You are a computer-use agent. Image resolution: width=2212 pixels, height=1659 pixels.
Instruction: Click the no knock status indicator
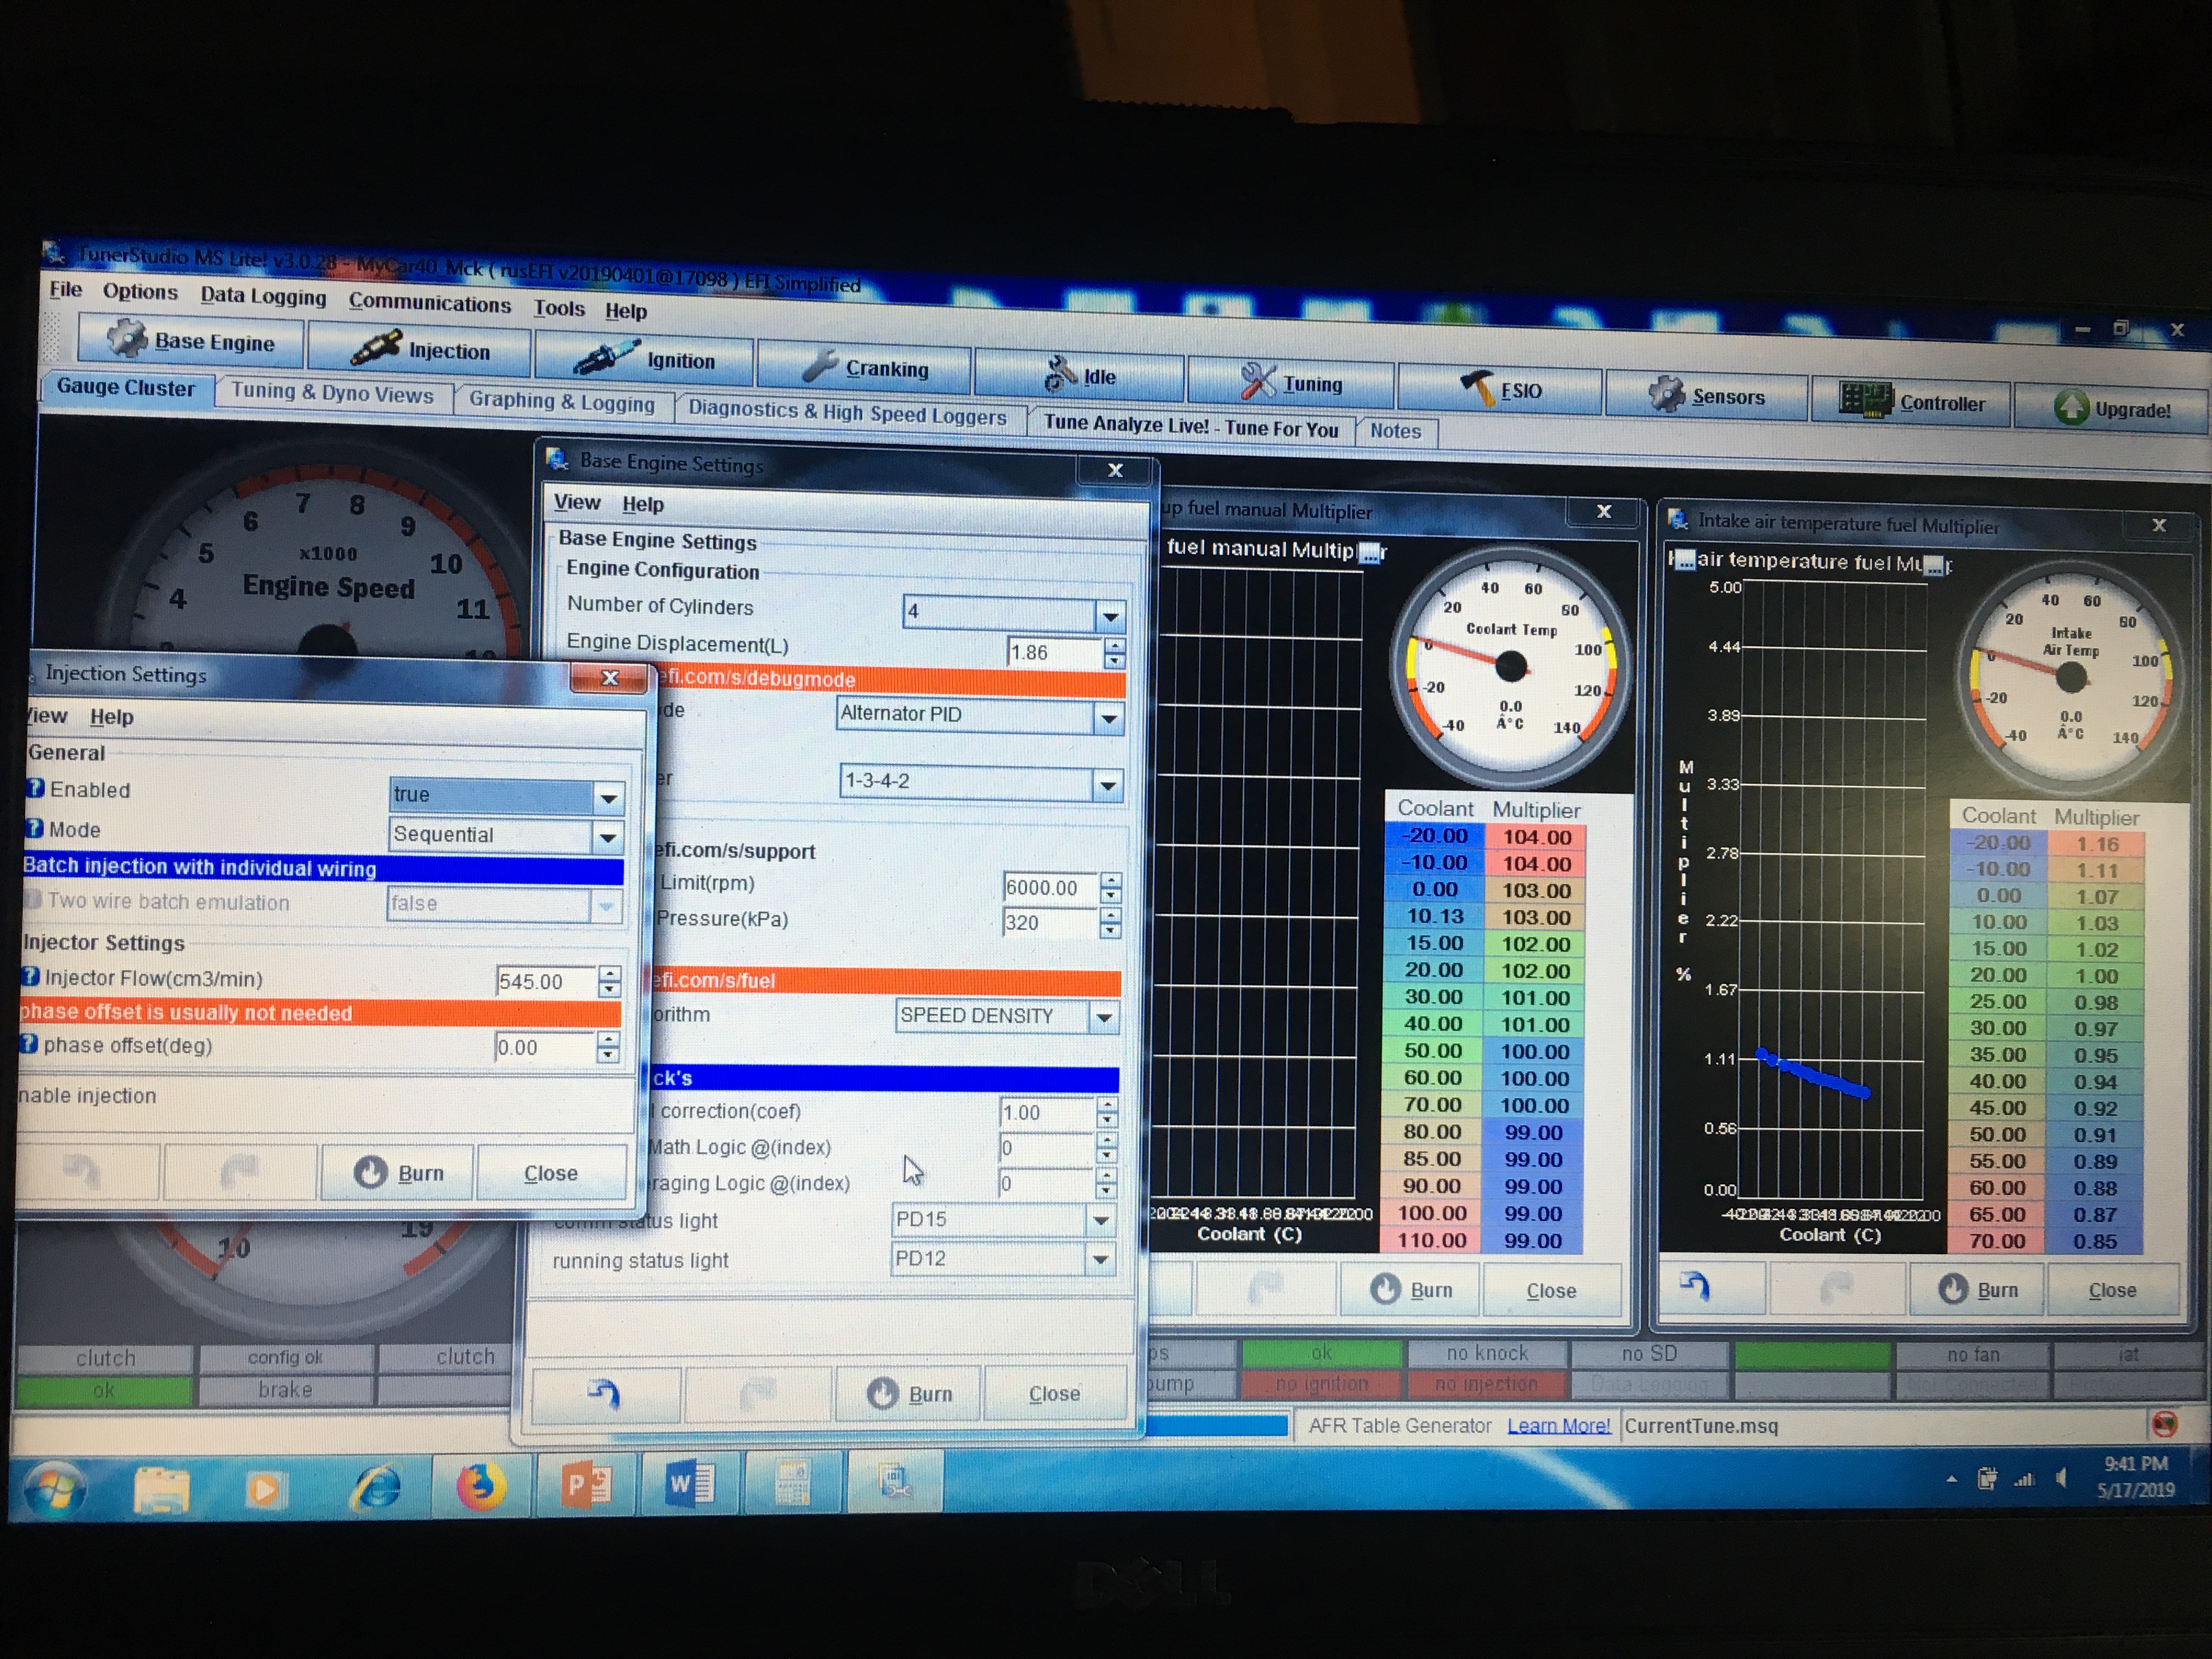tap(1487, 1352)
